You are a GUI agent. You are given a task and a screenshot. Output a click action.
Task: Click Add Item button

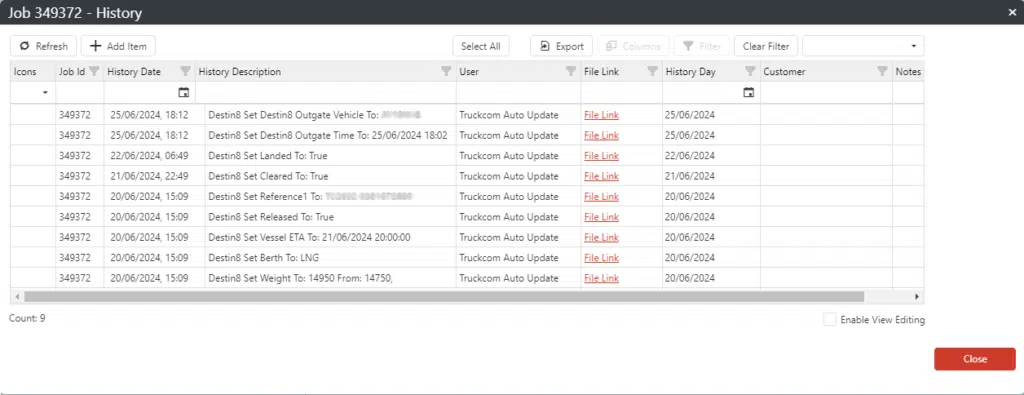[x=118, y=46]
